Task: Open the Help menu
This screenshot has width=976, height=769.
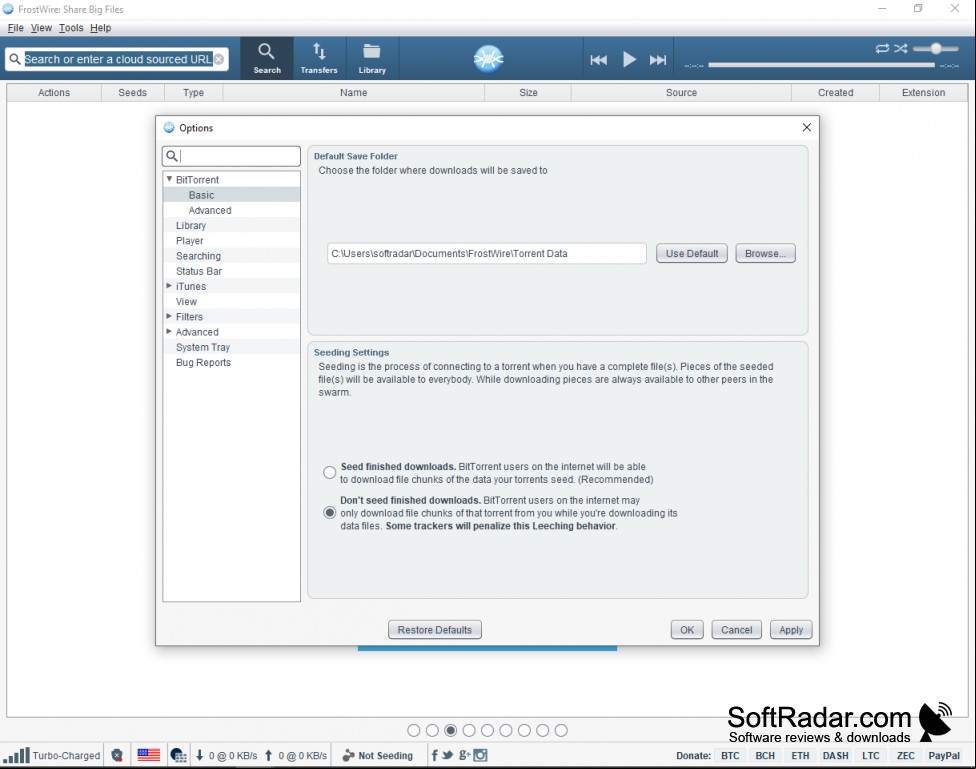Action: [x=100, y=28]
